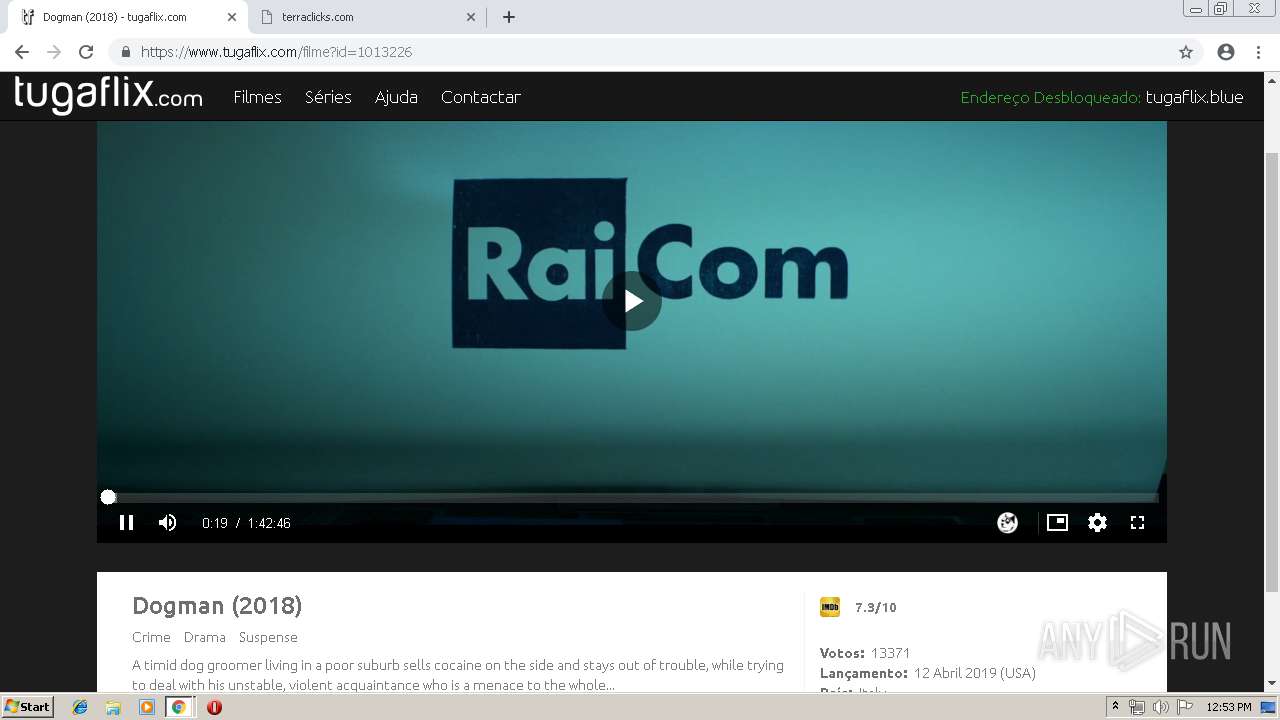Open Action Center flag icon
Image resolution: width=1280 pixels, height=720 pixels.
(1185, 707)
